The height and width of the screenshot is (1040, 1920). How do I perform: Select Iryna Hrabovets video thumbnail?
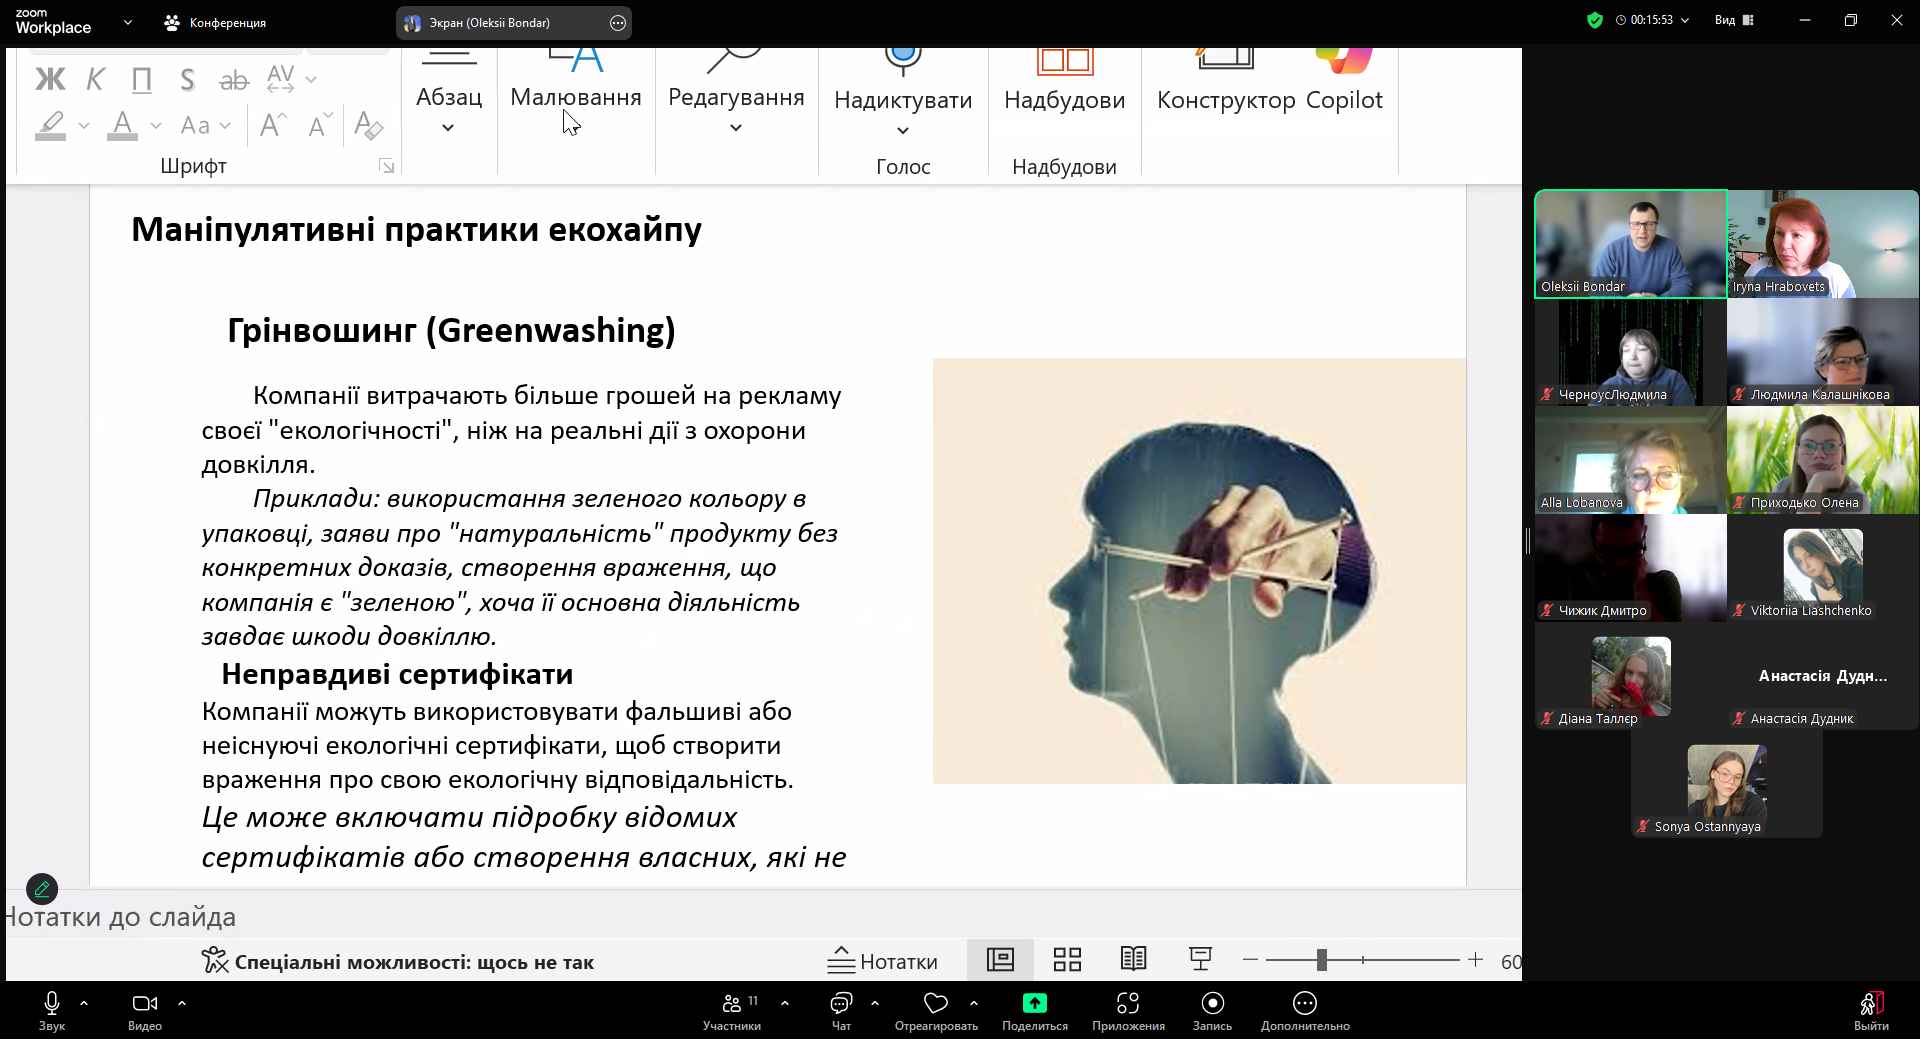1822,244
